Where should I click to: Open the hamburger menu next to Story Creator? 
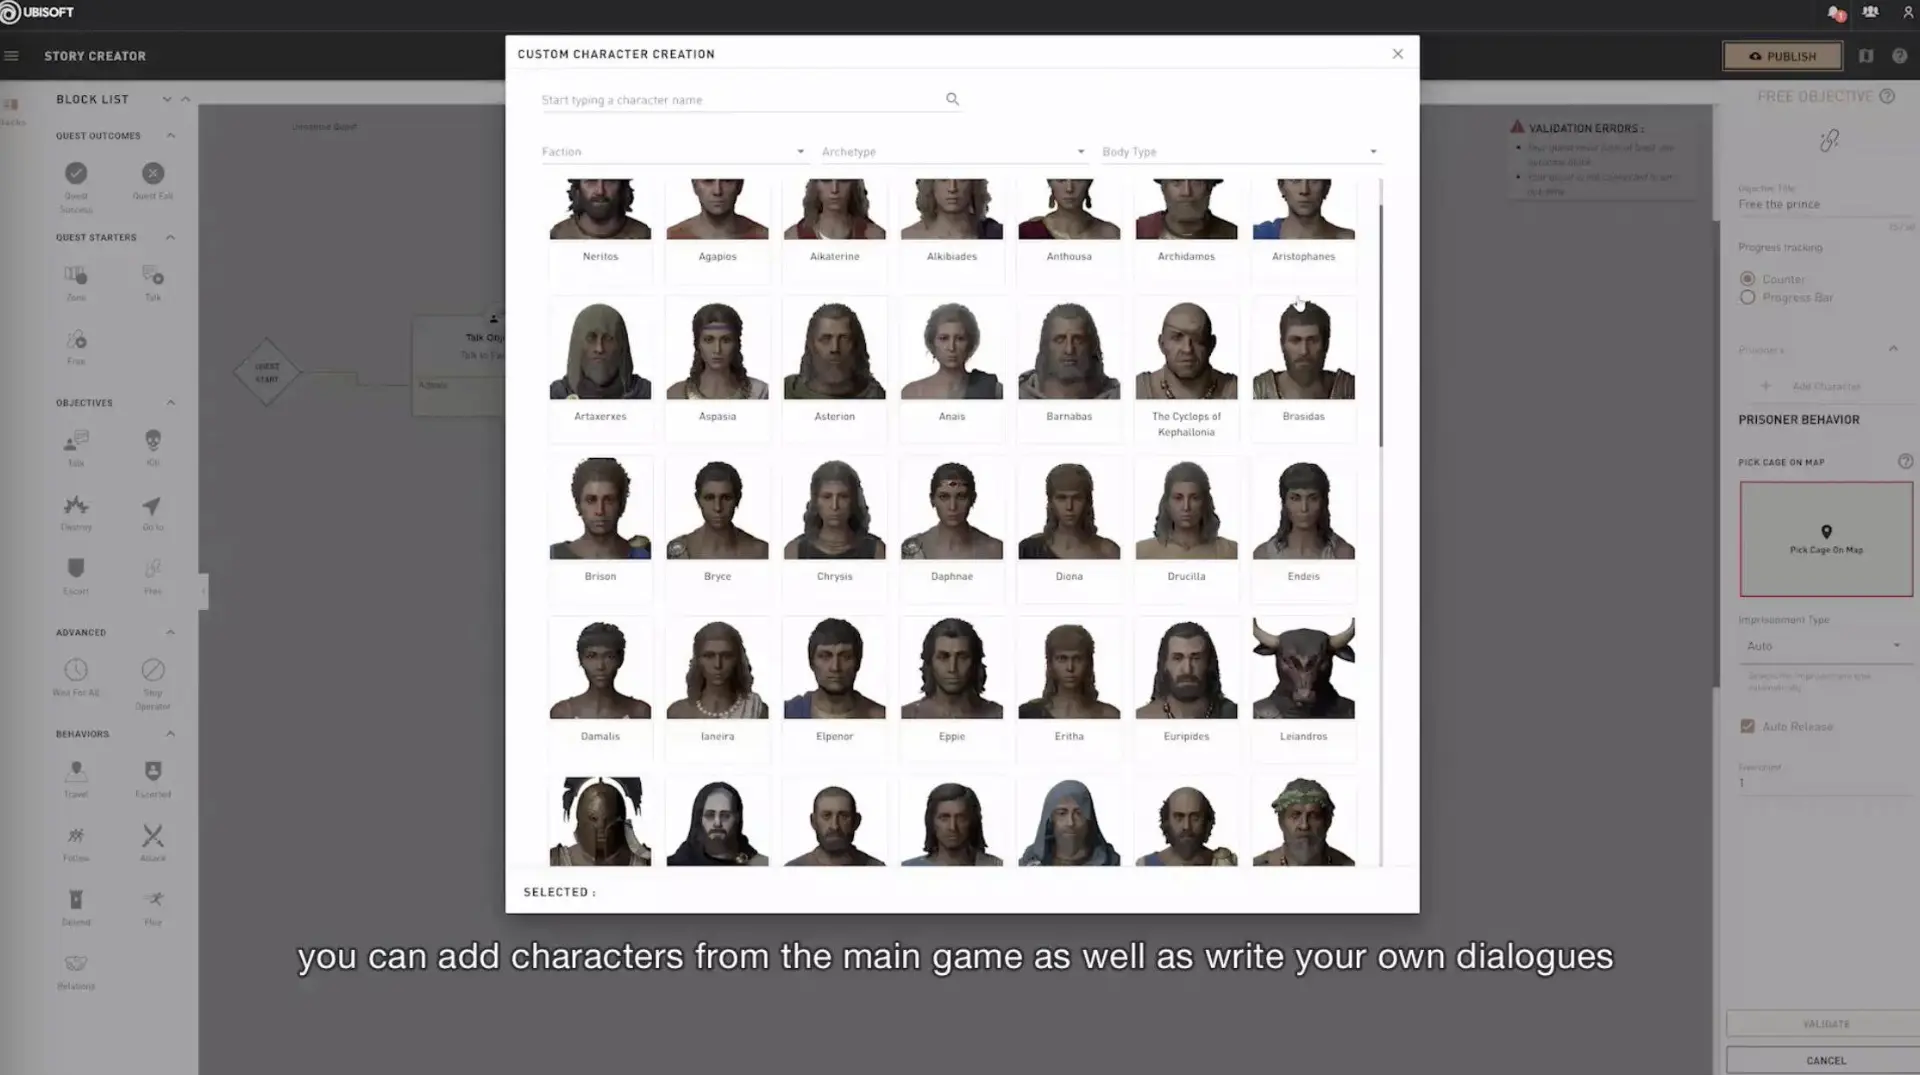point(12,56)
